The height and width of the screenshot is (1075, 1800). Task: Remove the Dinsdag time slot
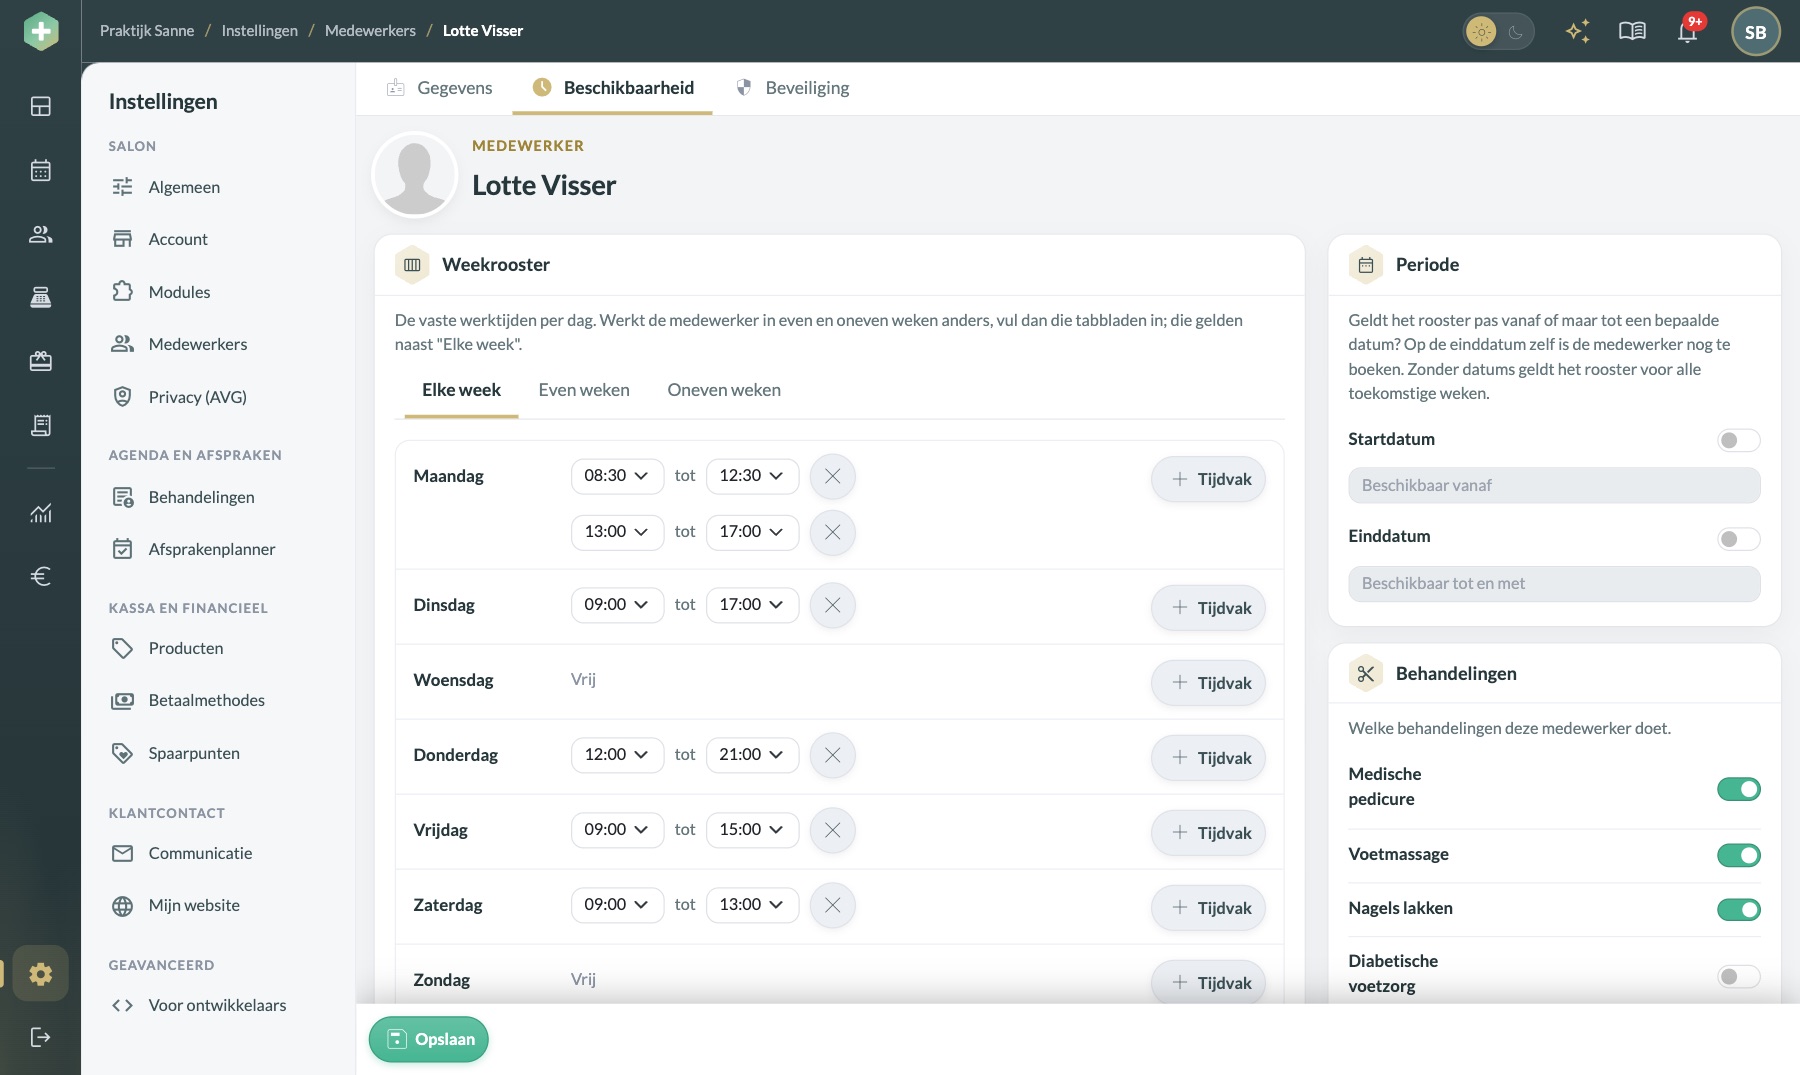pyautogui.click(x=832, y=605)
